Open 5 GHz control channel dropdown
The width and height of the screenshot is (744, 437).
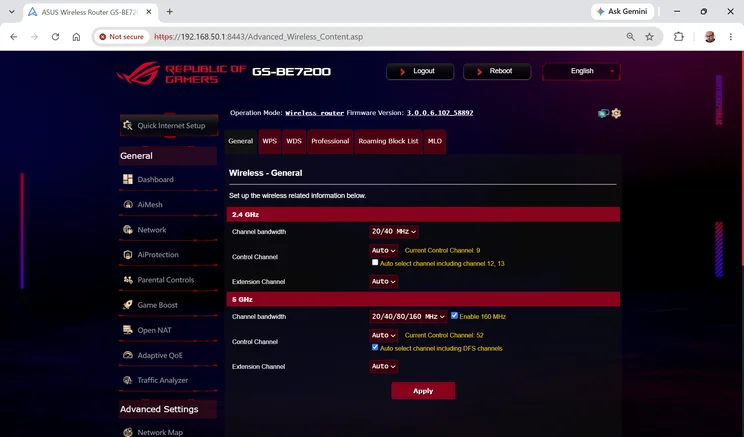[383, 335]
